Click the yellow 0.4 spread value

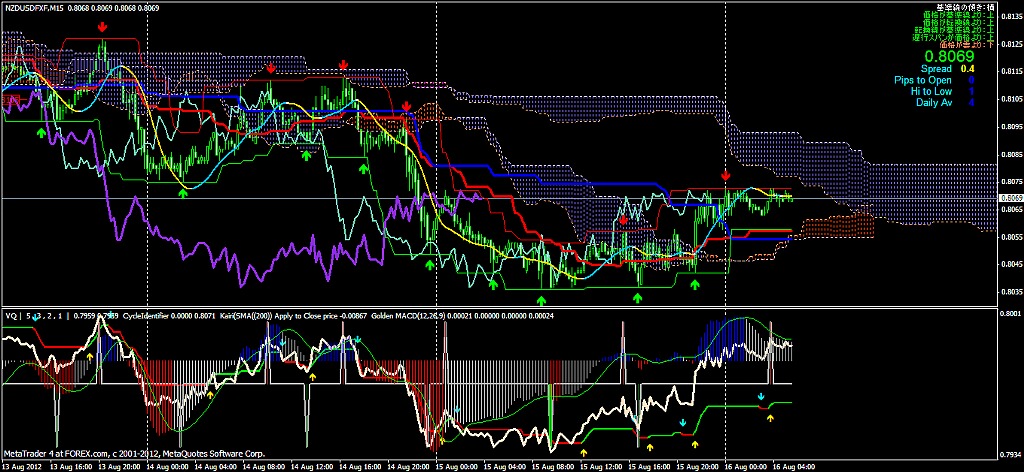click(x=969, y=69)
